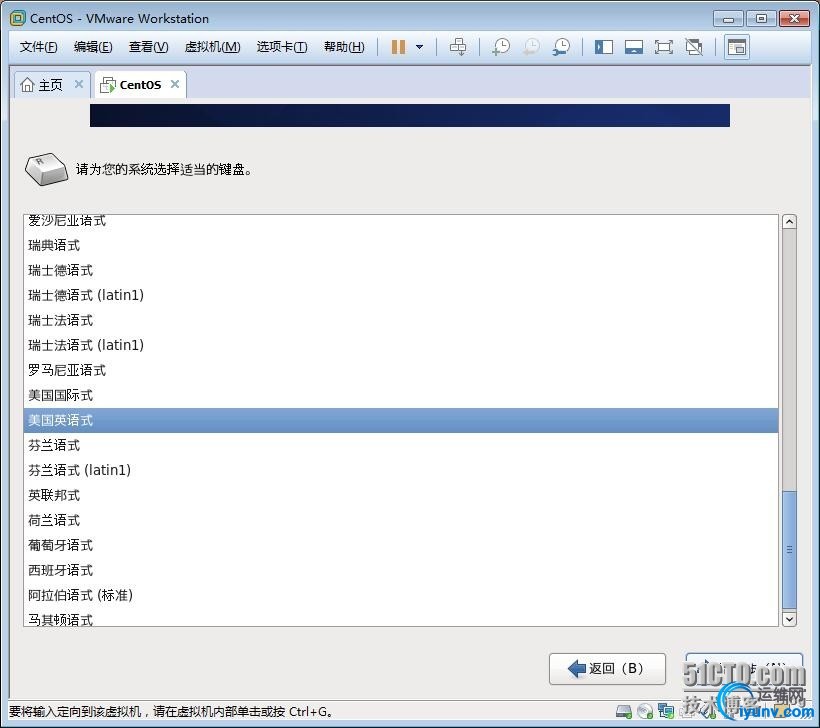The image size is (820, 728).
Task: Select 芬兰语式 (latin1) keyboard layout
Action: [401, 470]
